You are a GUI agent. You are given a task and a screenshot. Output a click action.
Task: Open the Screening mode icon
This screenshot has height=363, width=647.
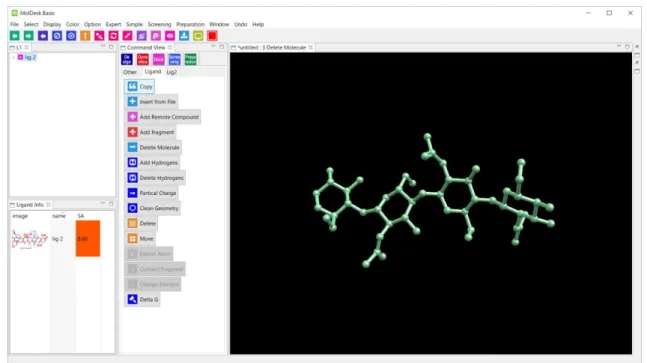point(175,59)
